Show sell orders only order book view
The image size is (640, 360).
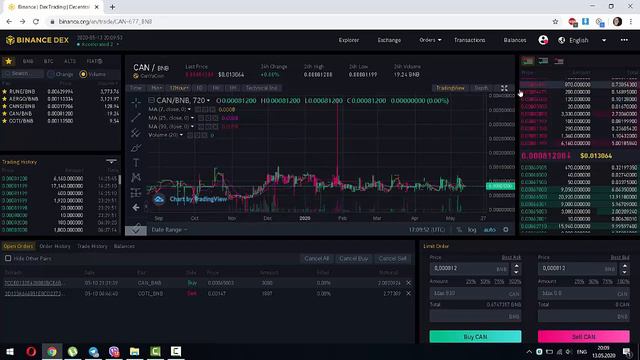[x=558, y=61]
